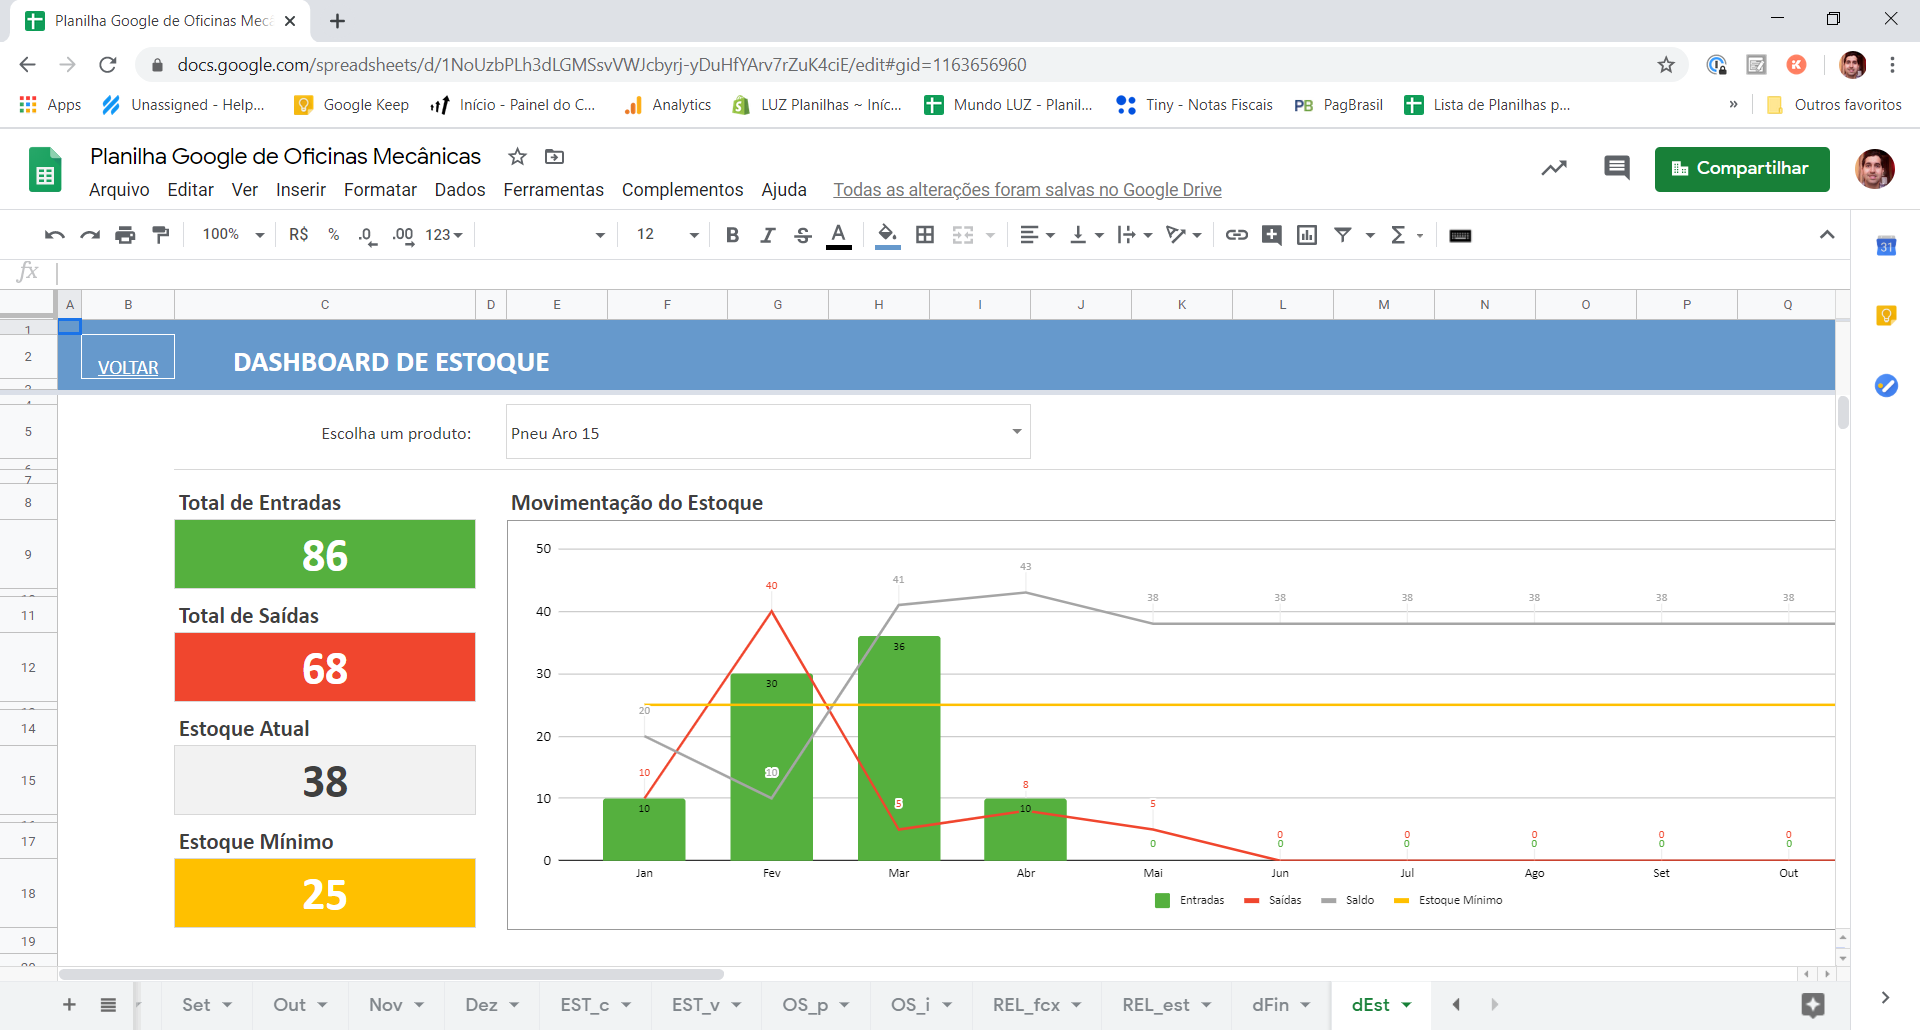Toggle bold formatting
The height and width of the screenshot is (1030, 1920).
pyautogui.click(x=732, y=235)
